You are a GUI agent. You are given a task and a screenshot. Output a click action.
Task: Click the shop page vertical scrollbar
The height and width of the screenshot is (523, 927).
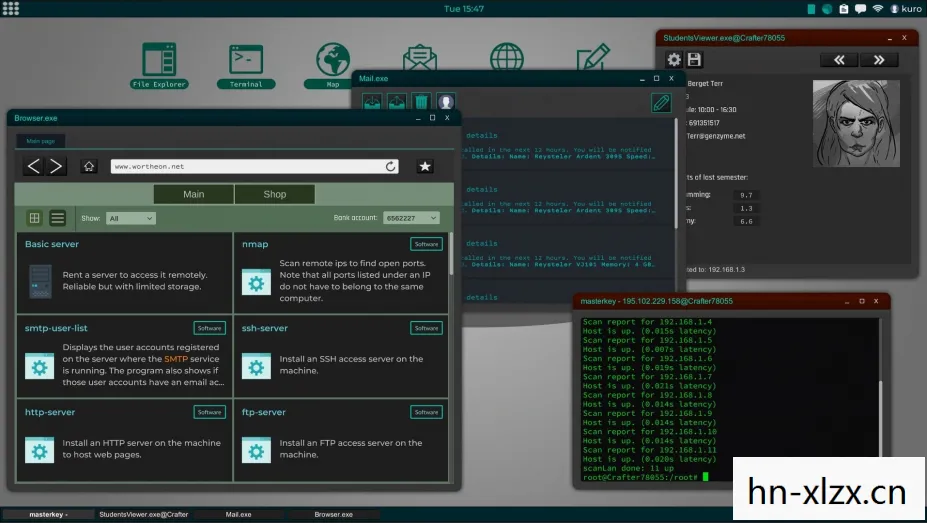[451, 254]
